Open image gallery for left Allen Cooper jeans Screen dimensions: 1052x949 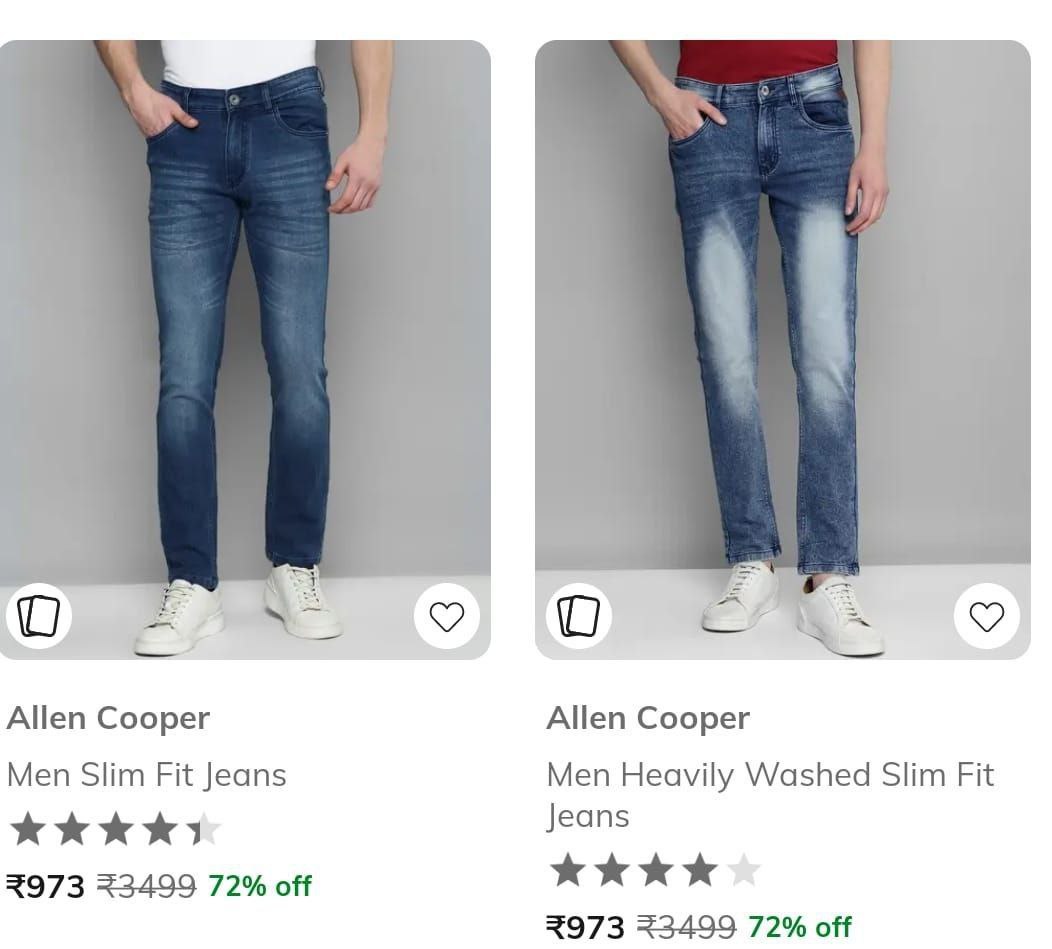click(x=38, y=616)
